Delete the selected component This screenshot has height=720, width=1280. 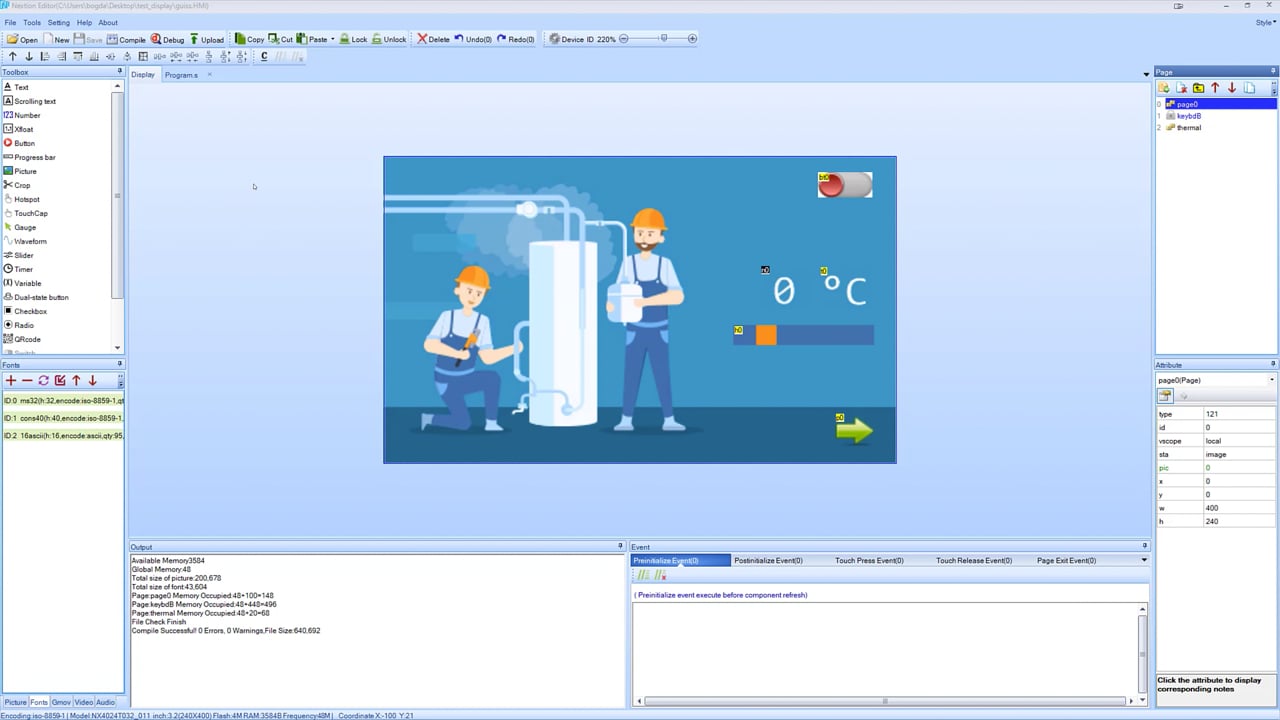click(x=433, y=39)
